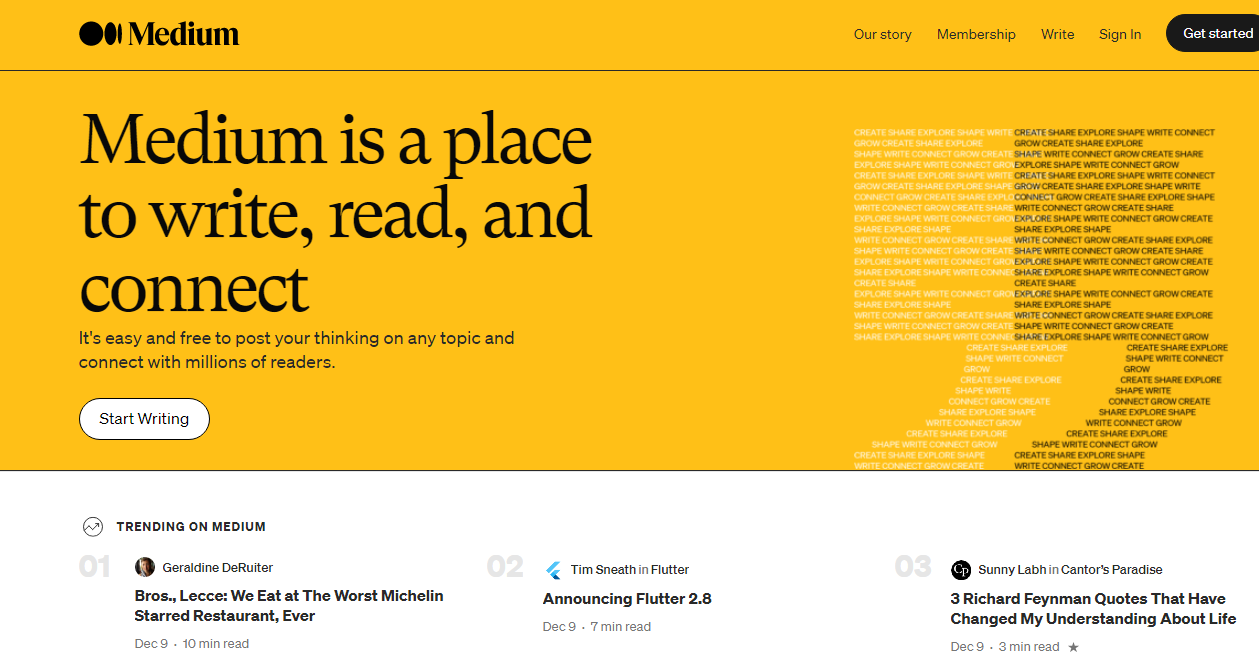Image resolution: width=1259 pixels, height=666 pixels.
Task: Open Tim Sneath's author profile
Action: [x=603, y=570]
